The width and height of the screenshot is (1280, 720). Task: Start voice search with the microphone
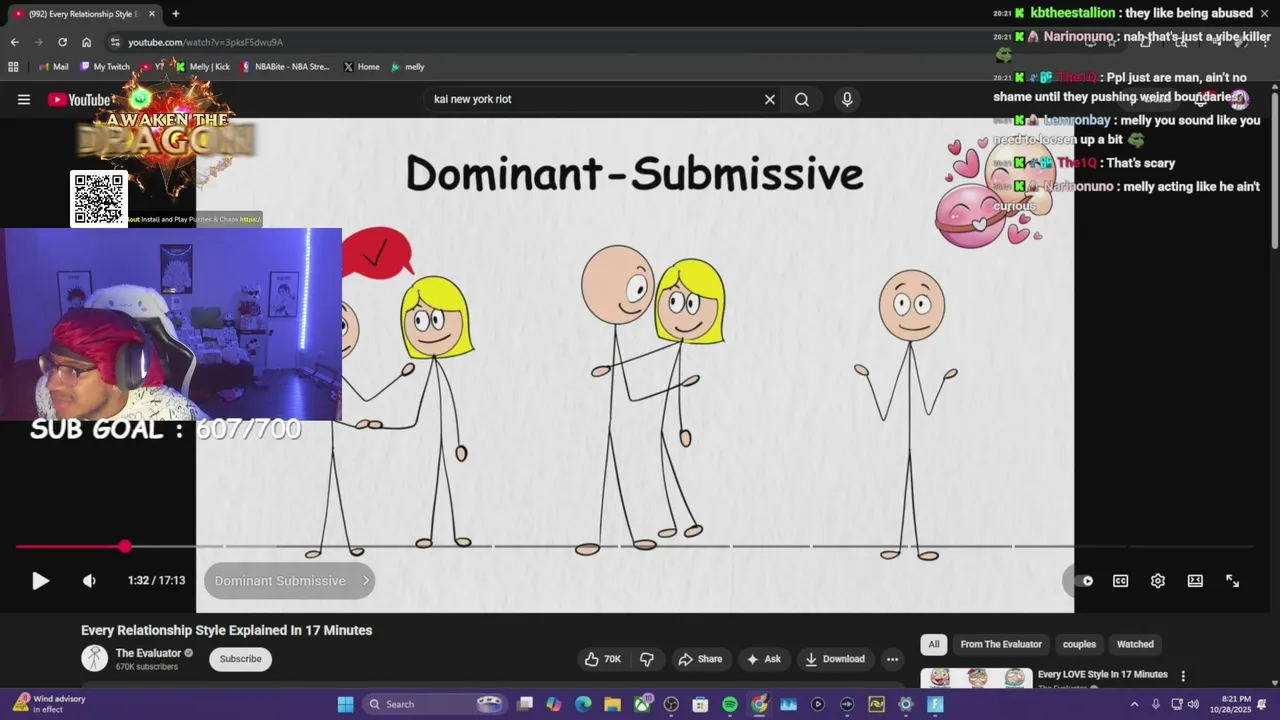coord(847,99)
